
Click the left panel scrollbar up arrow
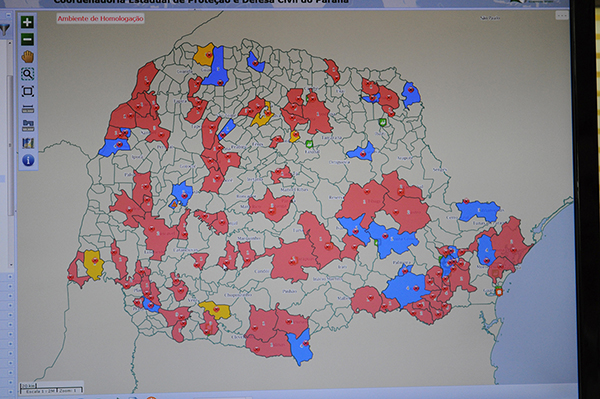(10, 43)
